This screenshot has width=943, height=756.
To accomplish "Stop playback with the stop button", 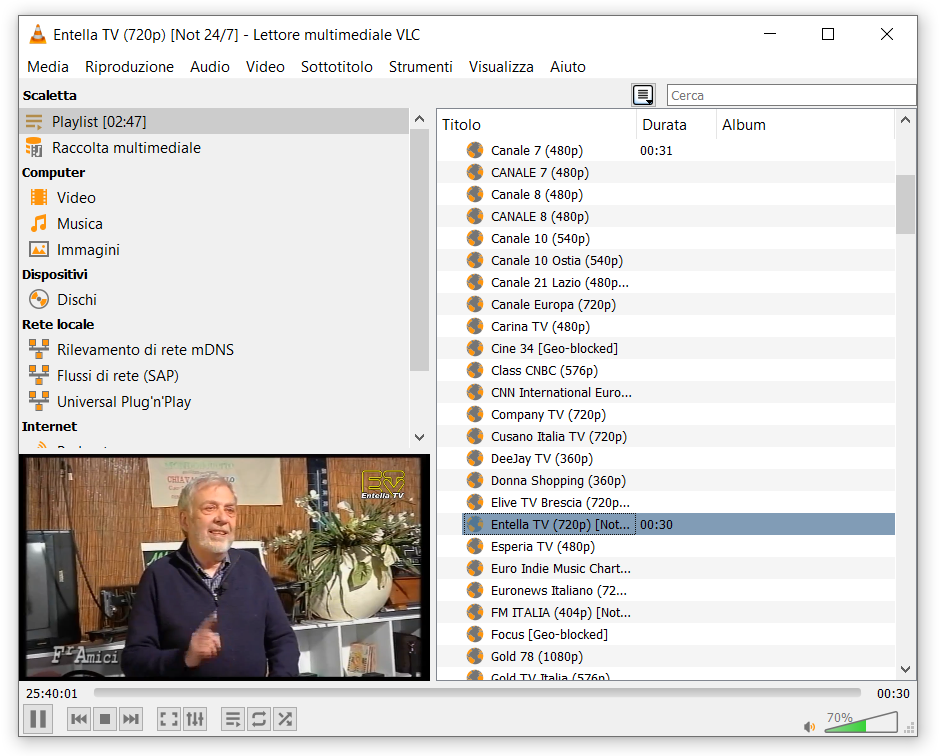I will coord(105,718).
